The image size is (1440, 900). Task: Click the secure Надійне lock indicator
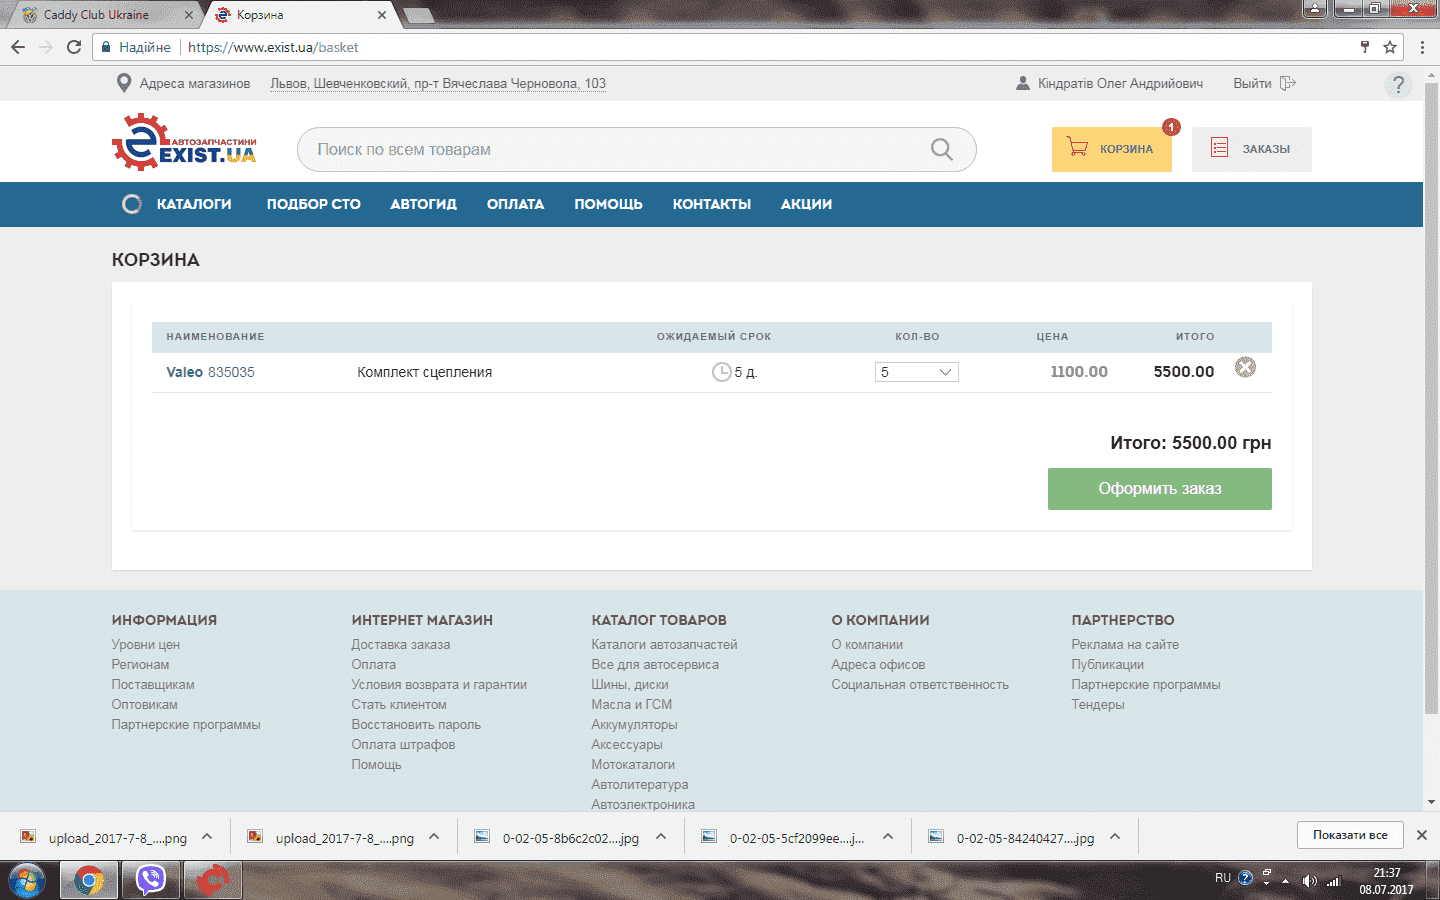pos(136,47)
